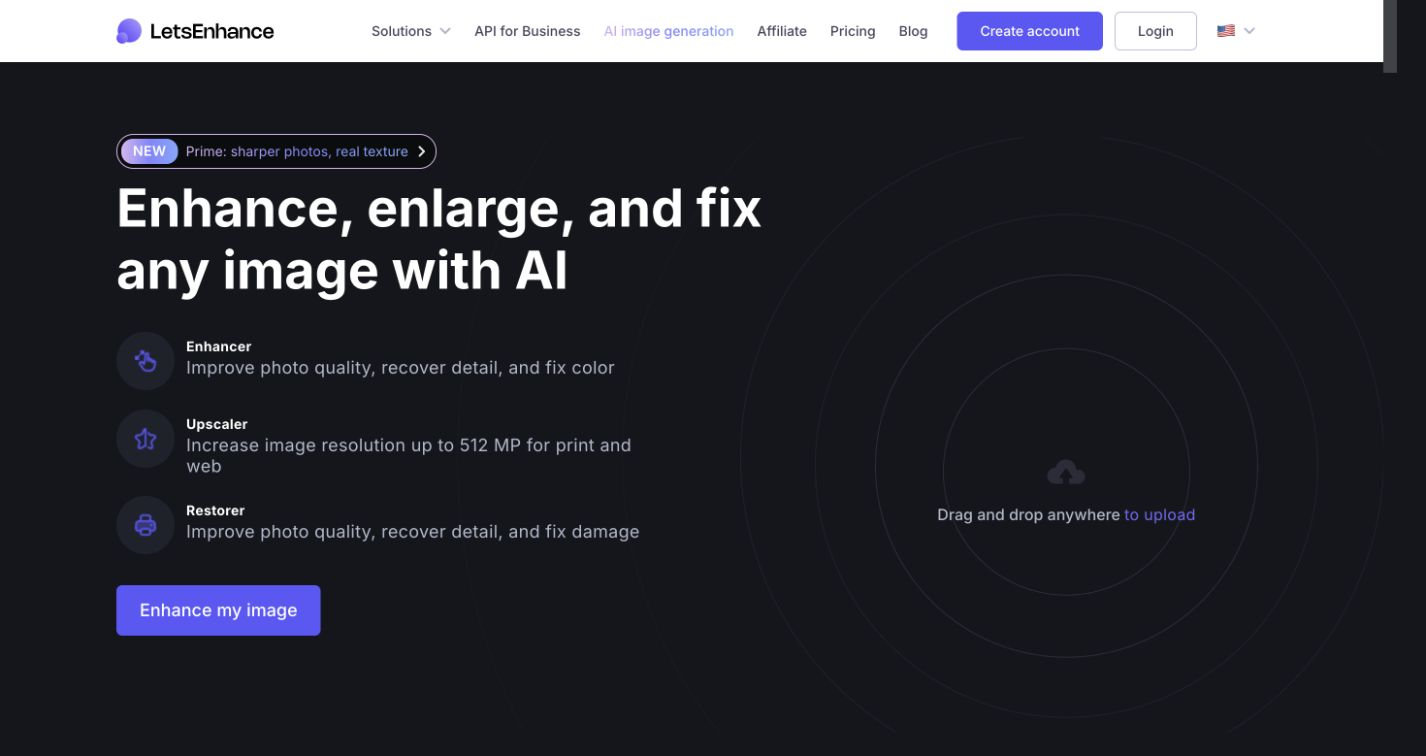Image resolution: width=1426 pixels, height=756 pixels.
Task: Visit the Blog link
Action: pyautogui.click(x=913, y=31)
